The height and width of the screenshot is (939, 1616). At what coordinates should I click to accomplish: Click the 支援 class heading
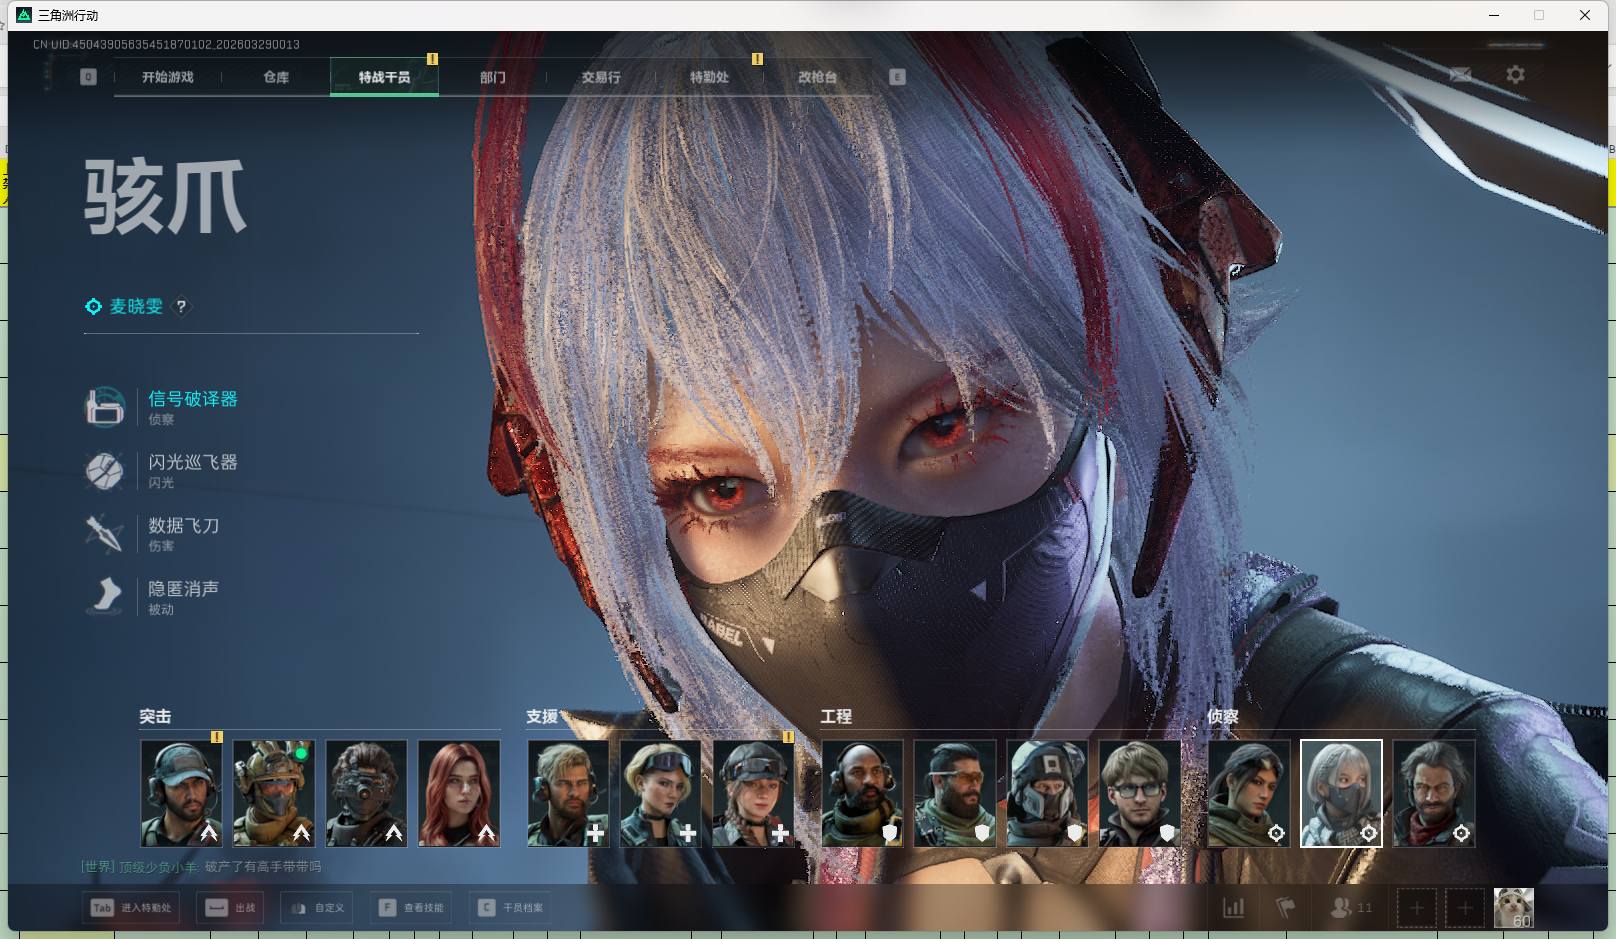coord(542,716)
